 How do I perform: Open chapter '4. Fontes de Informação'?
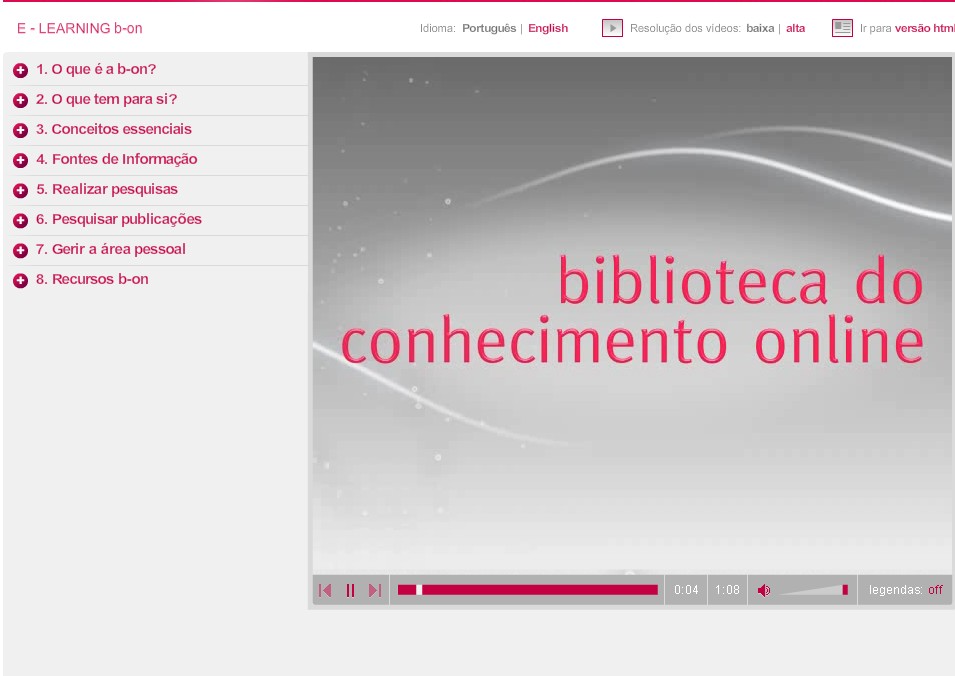pos(117,159)
